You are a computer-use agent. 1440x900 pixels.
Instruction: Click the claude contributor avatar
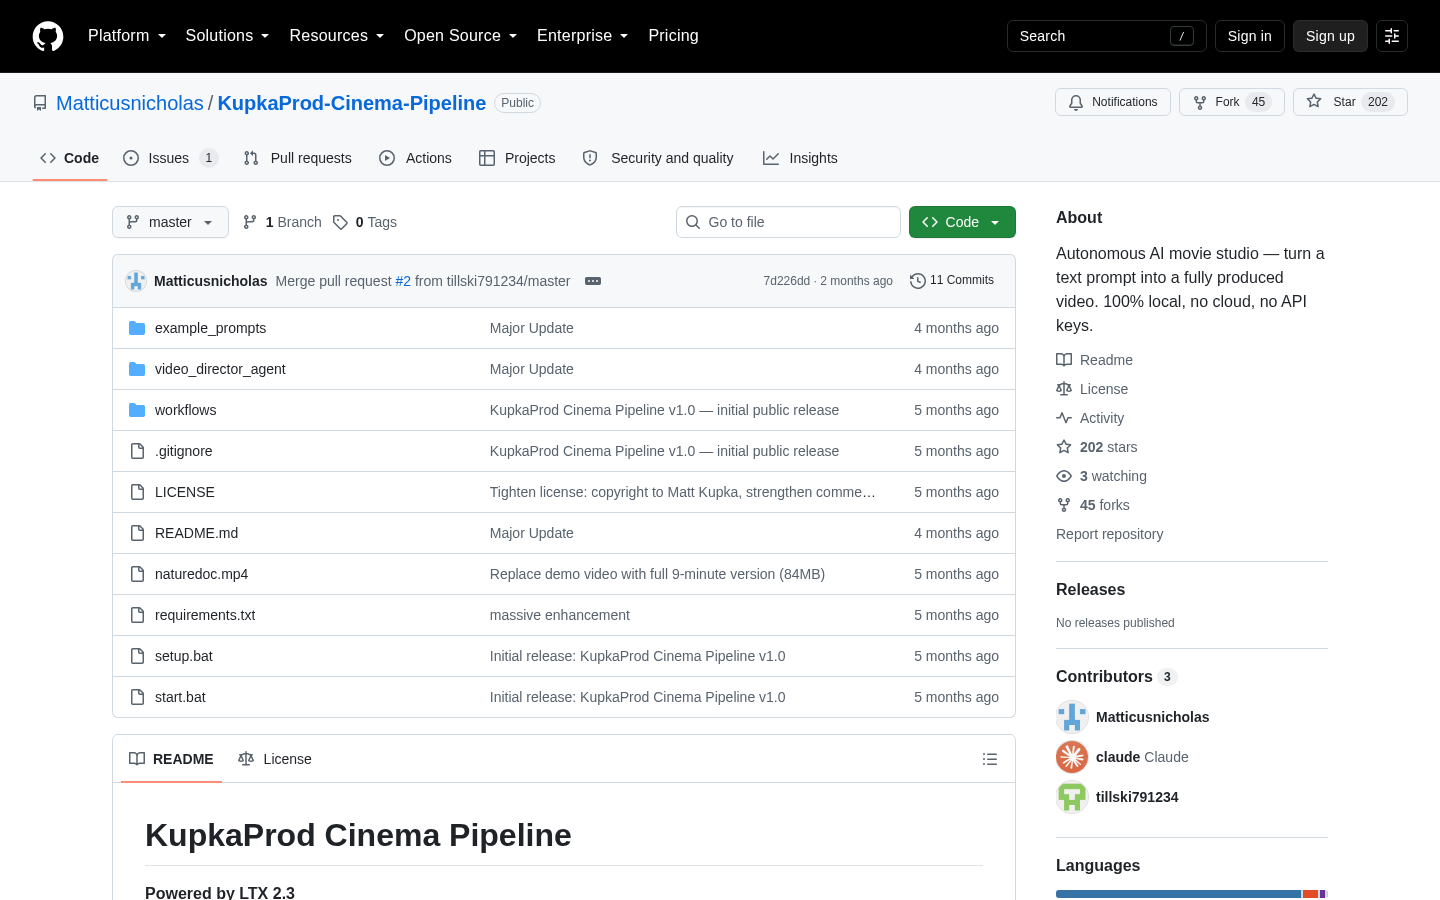click(x=1072, y=757)
